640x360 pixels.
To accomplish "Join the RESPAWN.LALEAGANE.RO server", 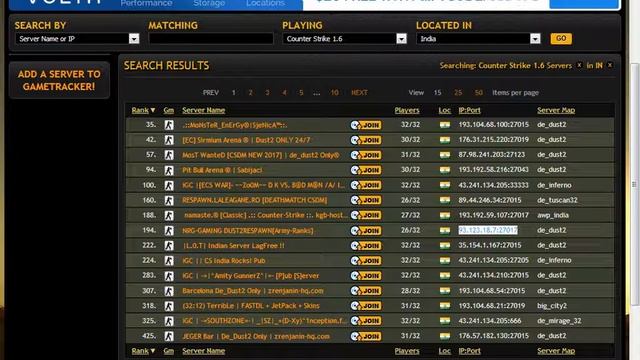I will [x=366, y=200].
